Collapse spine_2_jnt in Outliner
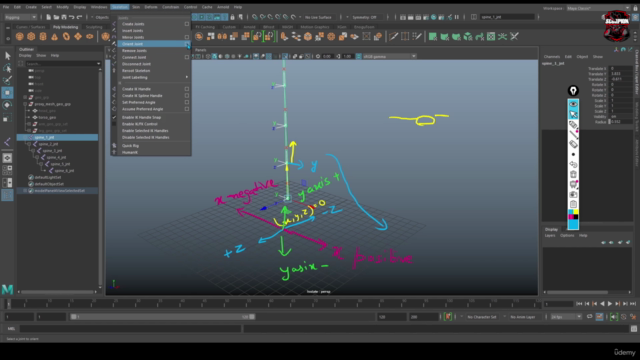Image resolution: width=640 pixels, height=360 pixels. click(x=29, y=144)
